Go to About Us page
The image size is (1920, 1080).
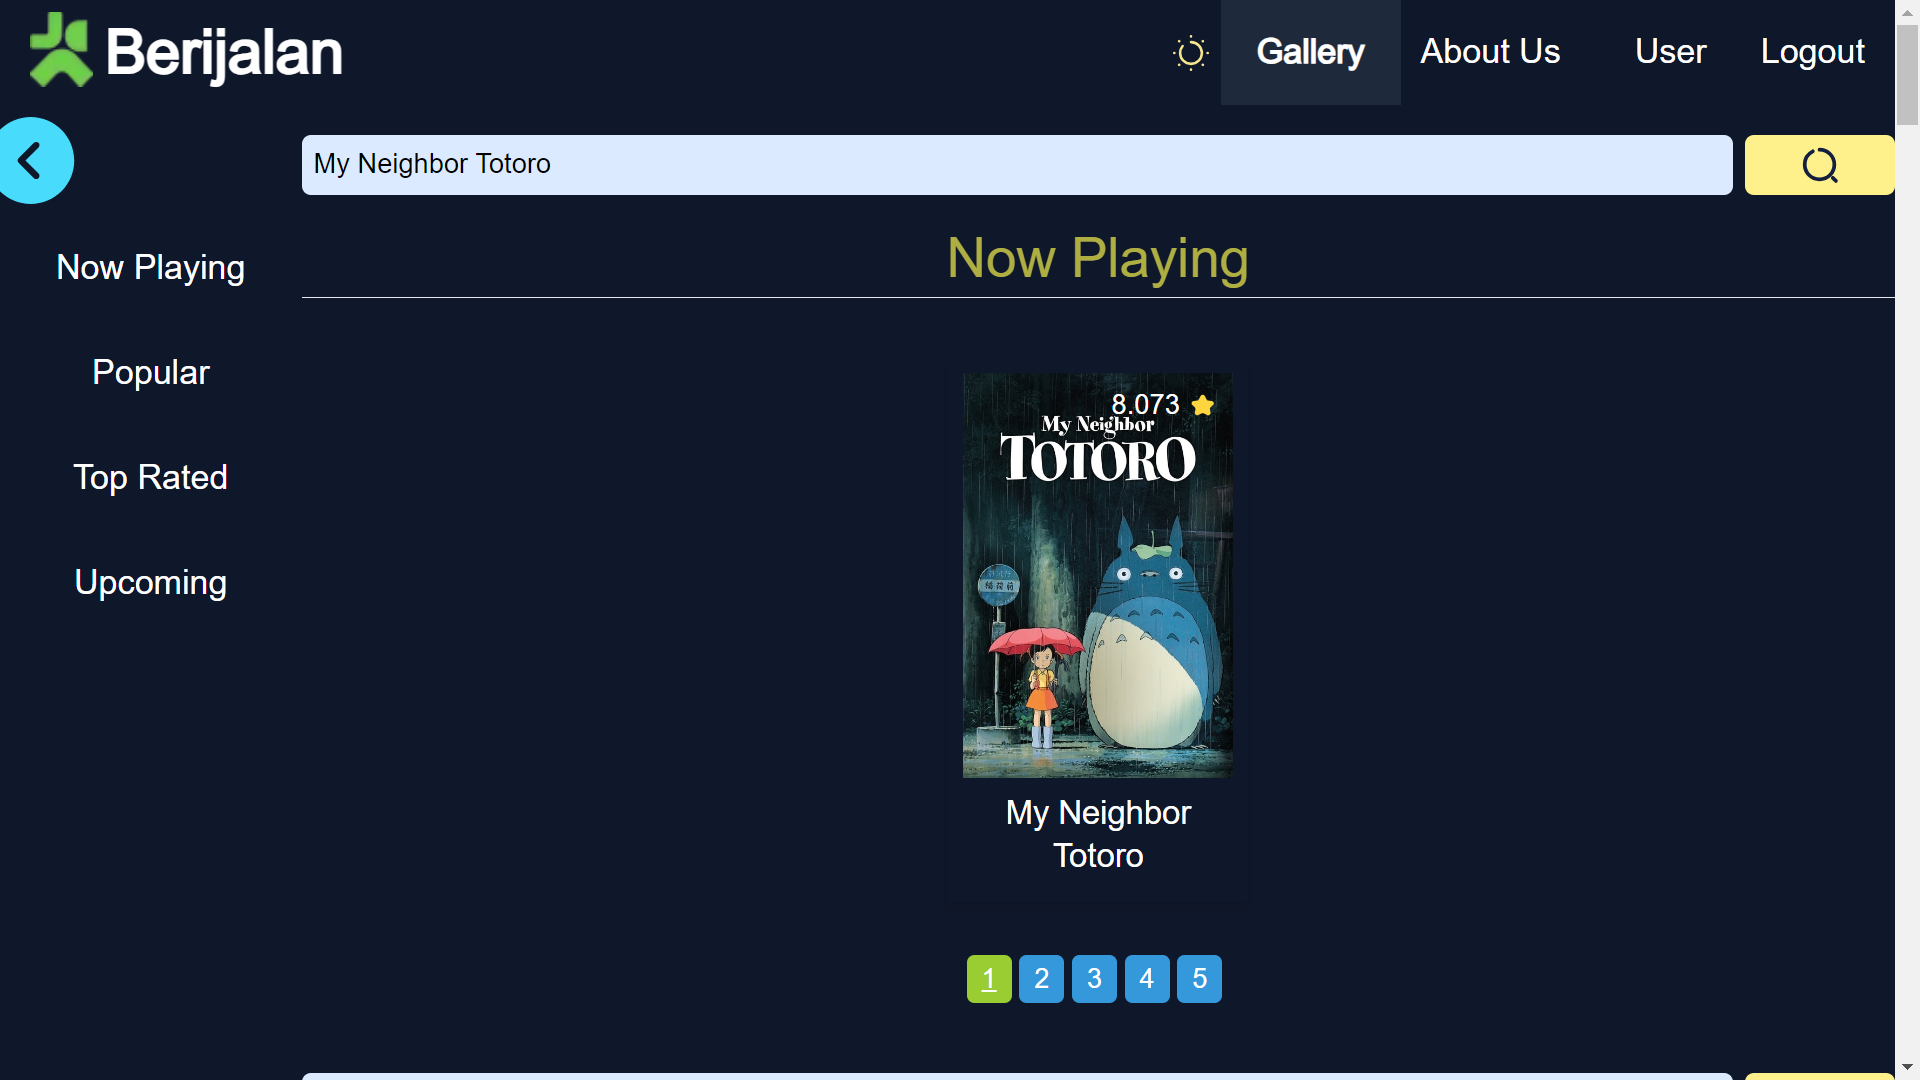click(1489, 52)
